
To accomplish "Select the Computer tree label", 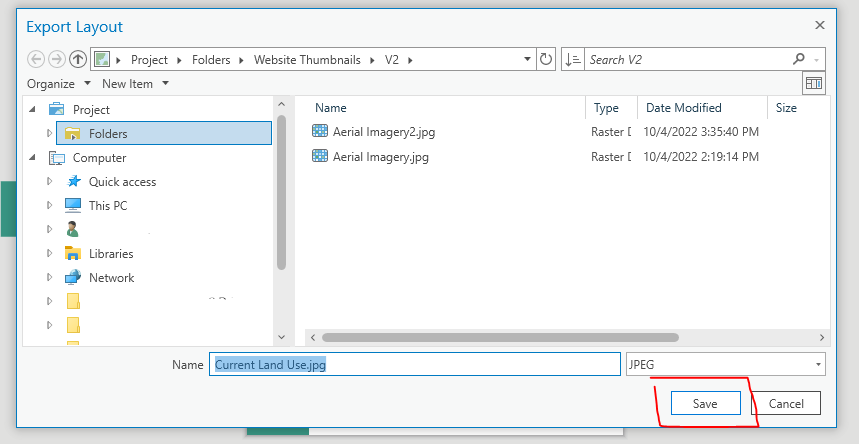I will pyautogui.click(x=99, y=158).
